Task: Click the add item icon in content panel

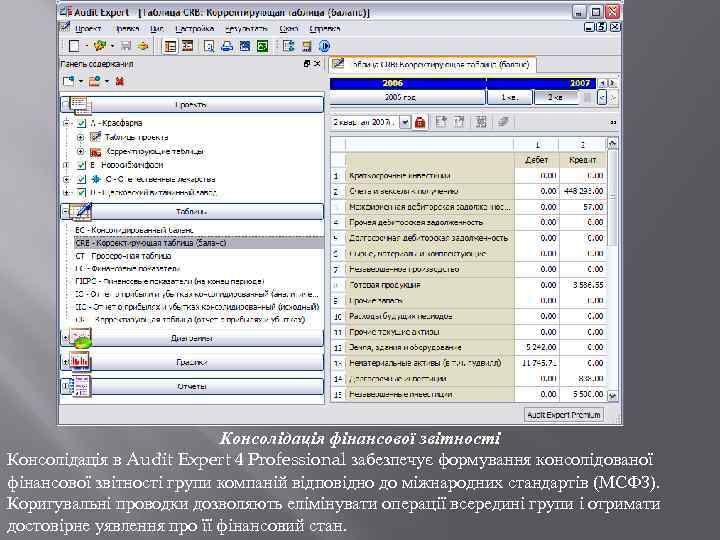Action: click(x=69, y=81)
